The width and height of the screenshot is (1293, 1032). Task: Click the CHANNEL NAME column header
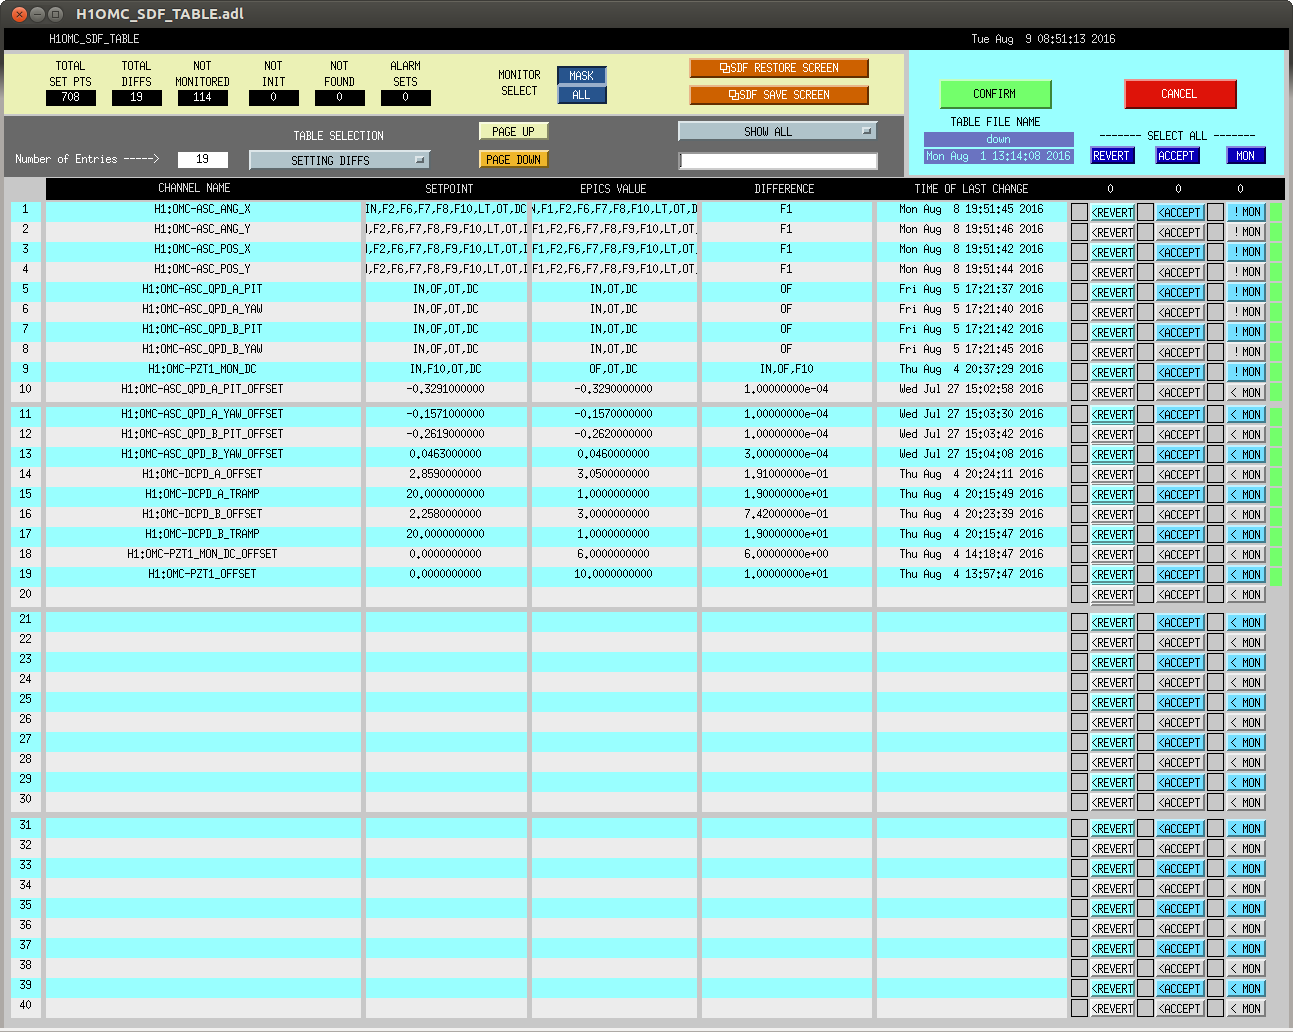[x=195, y=188]
